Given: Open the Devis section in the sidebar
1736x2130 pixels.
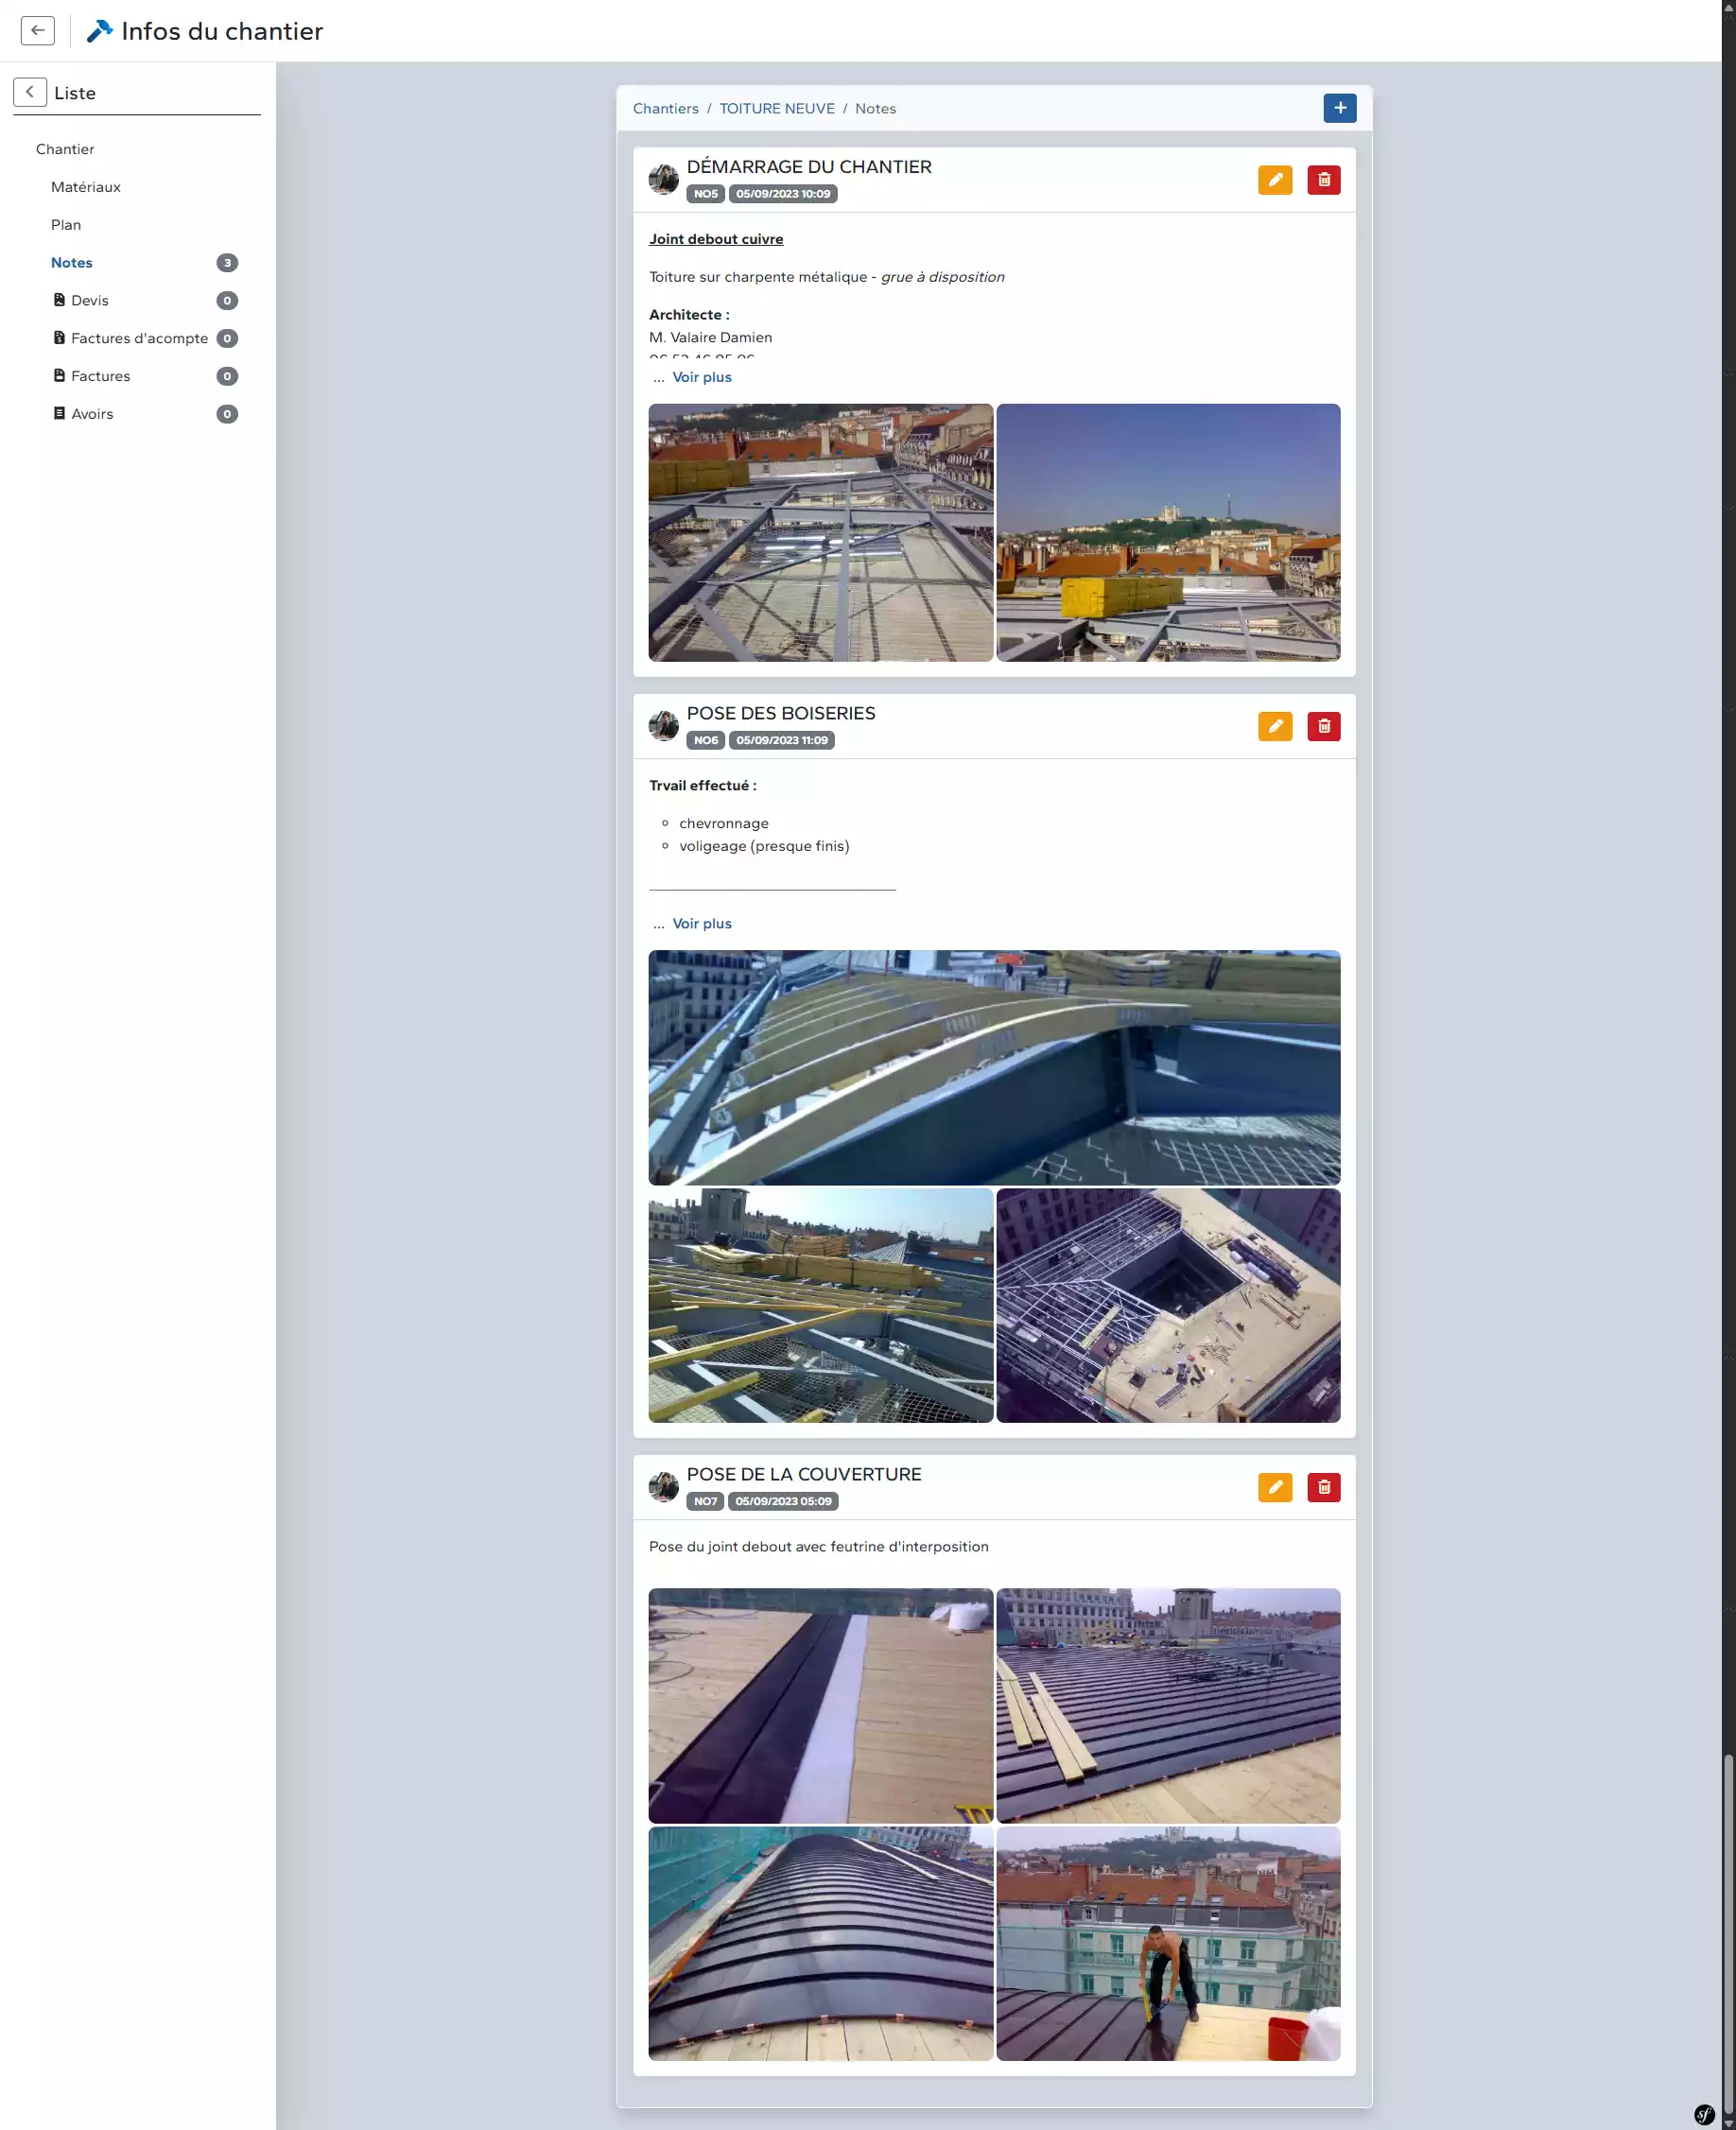Looking at the screenshot, I should point(90,300).
